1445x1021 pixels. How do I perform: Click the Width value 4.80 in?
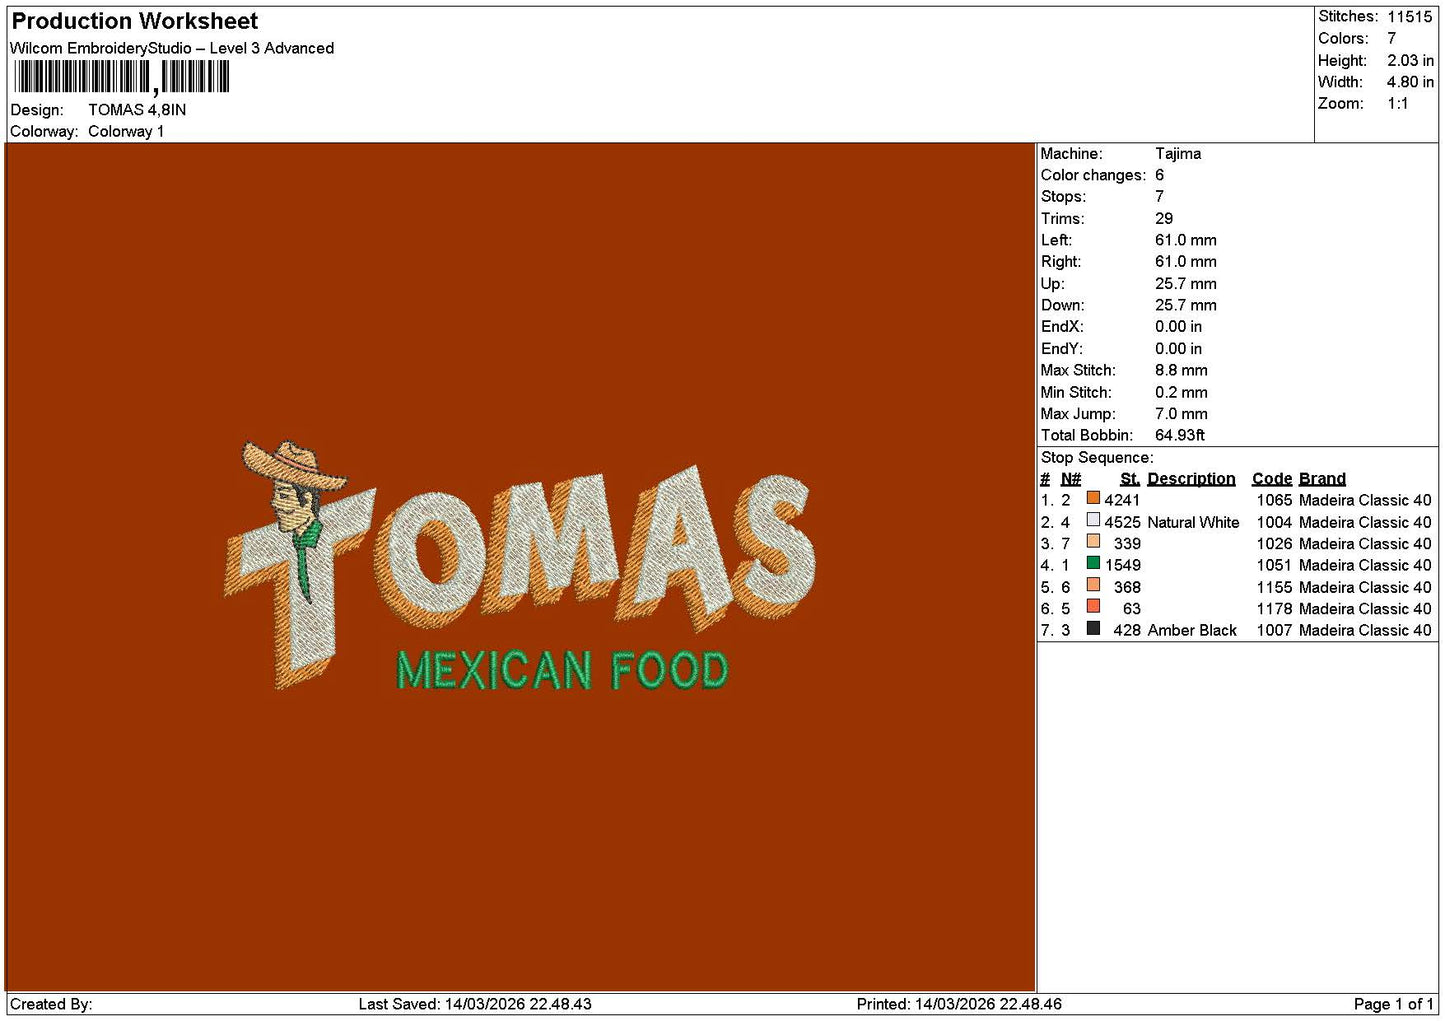(x=1410, y=82)
